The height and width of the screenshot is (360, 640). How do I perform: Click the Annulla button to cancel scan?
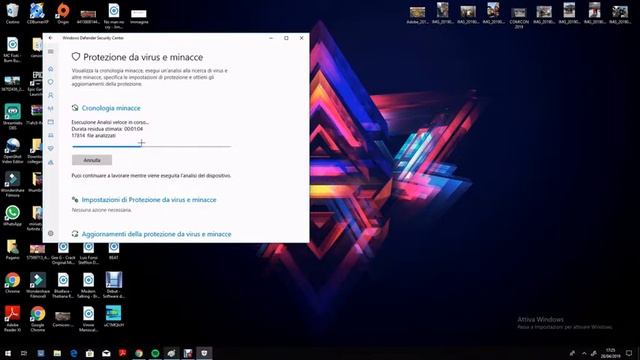point(92,160)
